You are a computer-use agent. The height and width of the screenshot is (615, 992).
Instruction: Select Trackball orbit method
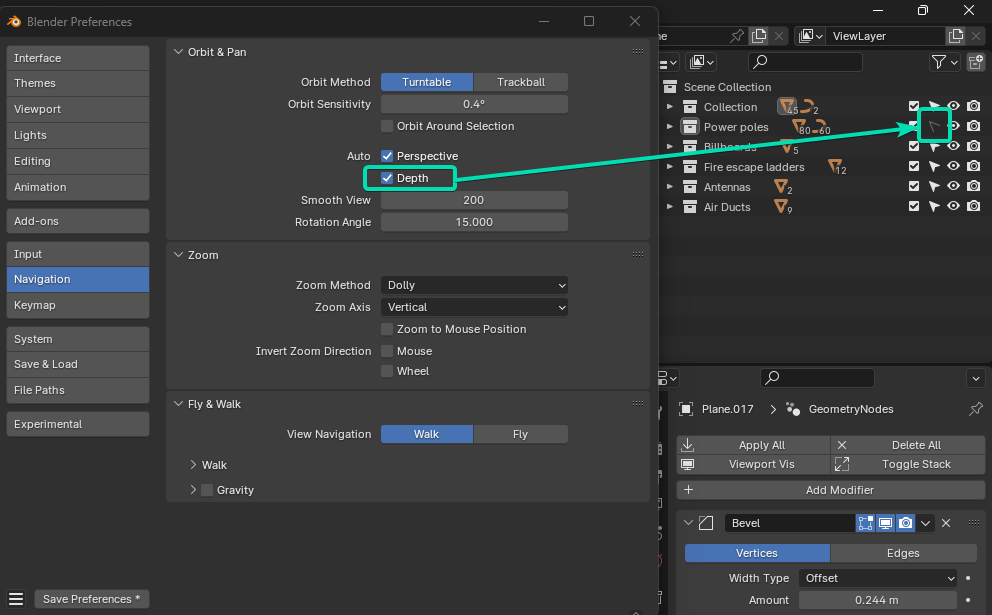[x=521, y=82]
